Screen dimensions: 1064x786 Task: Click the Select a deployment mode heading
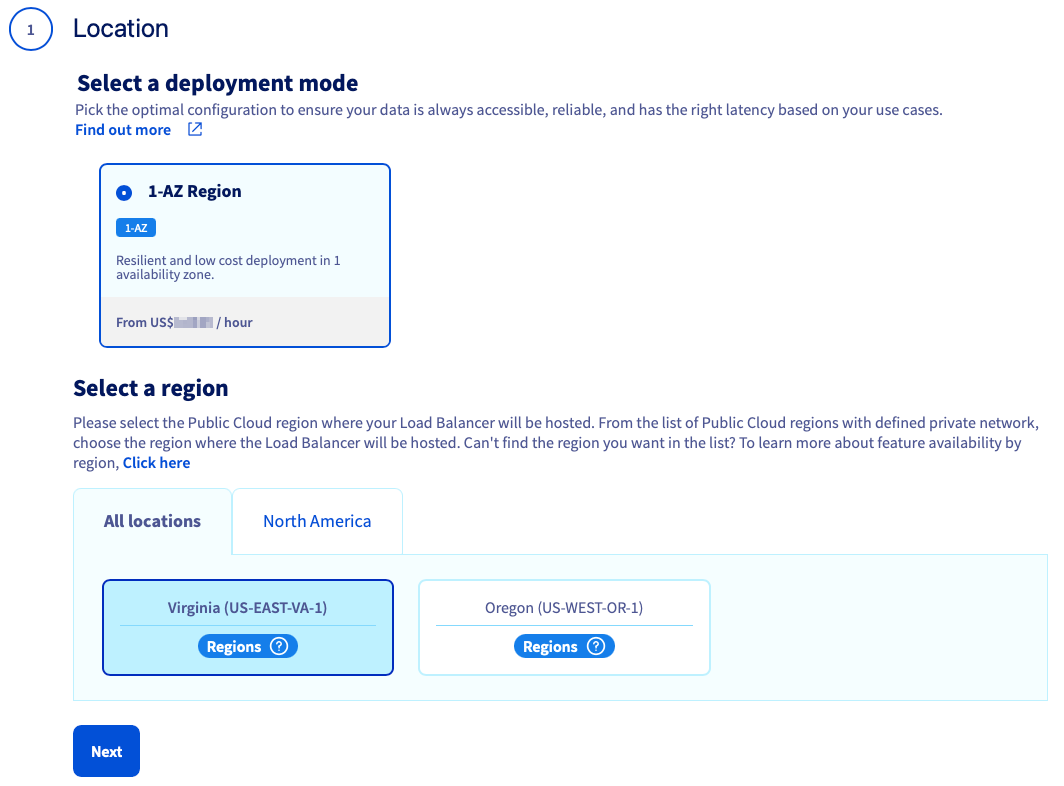coord(217,83)
